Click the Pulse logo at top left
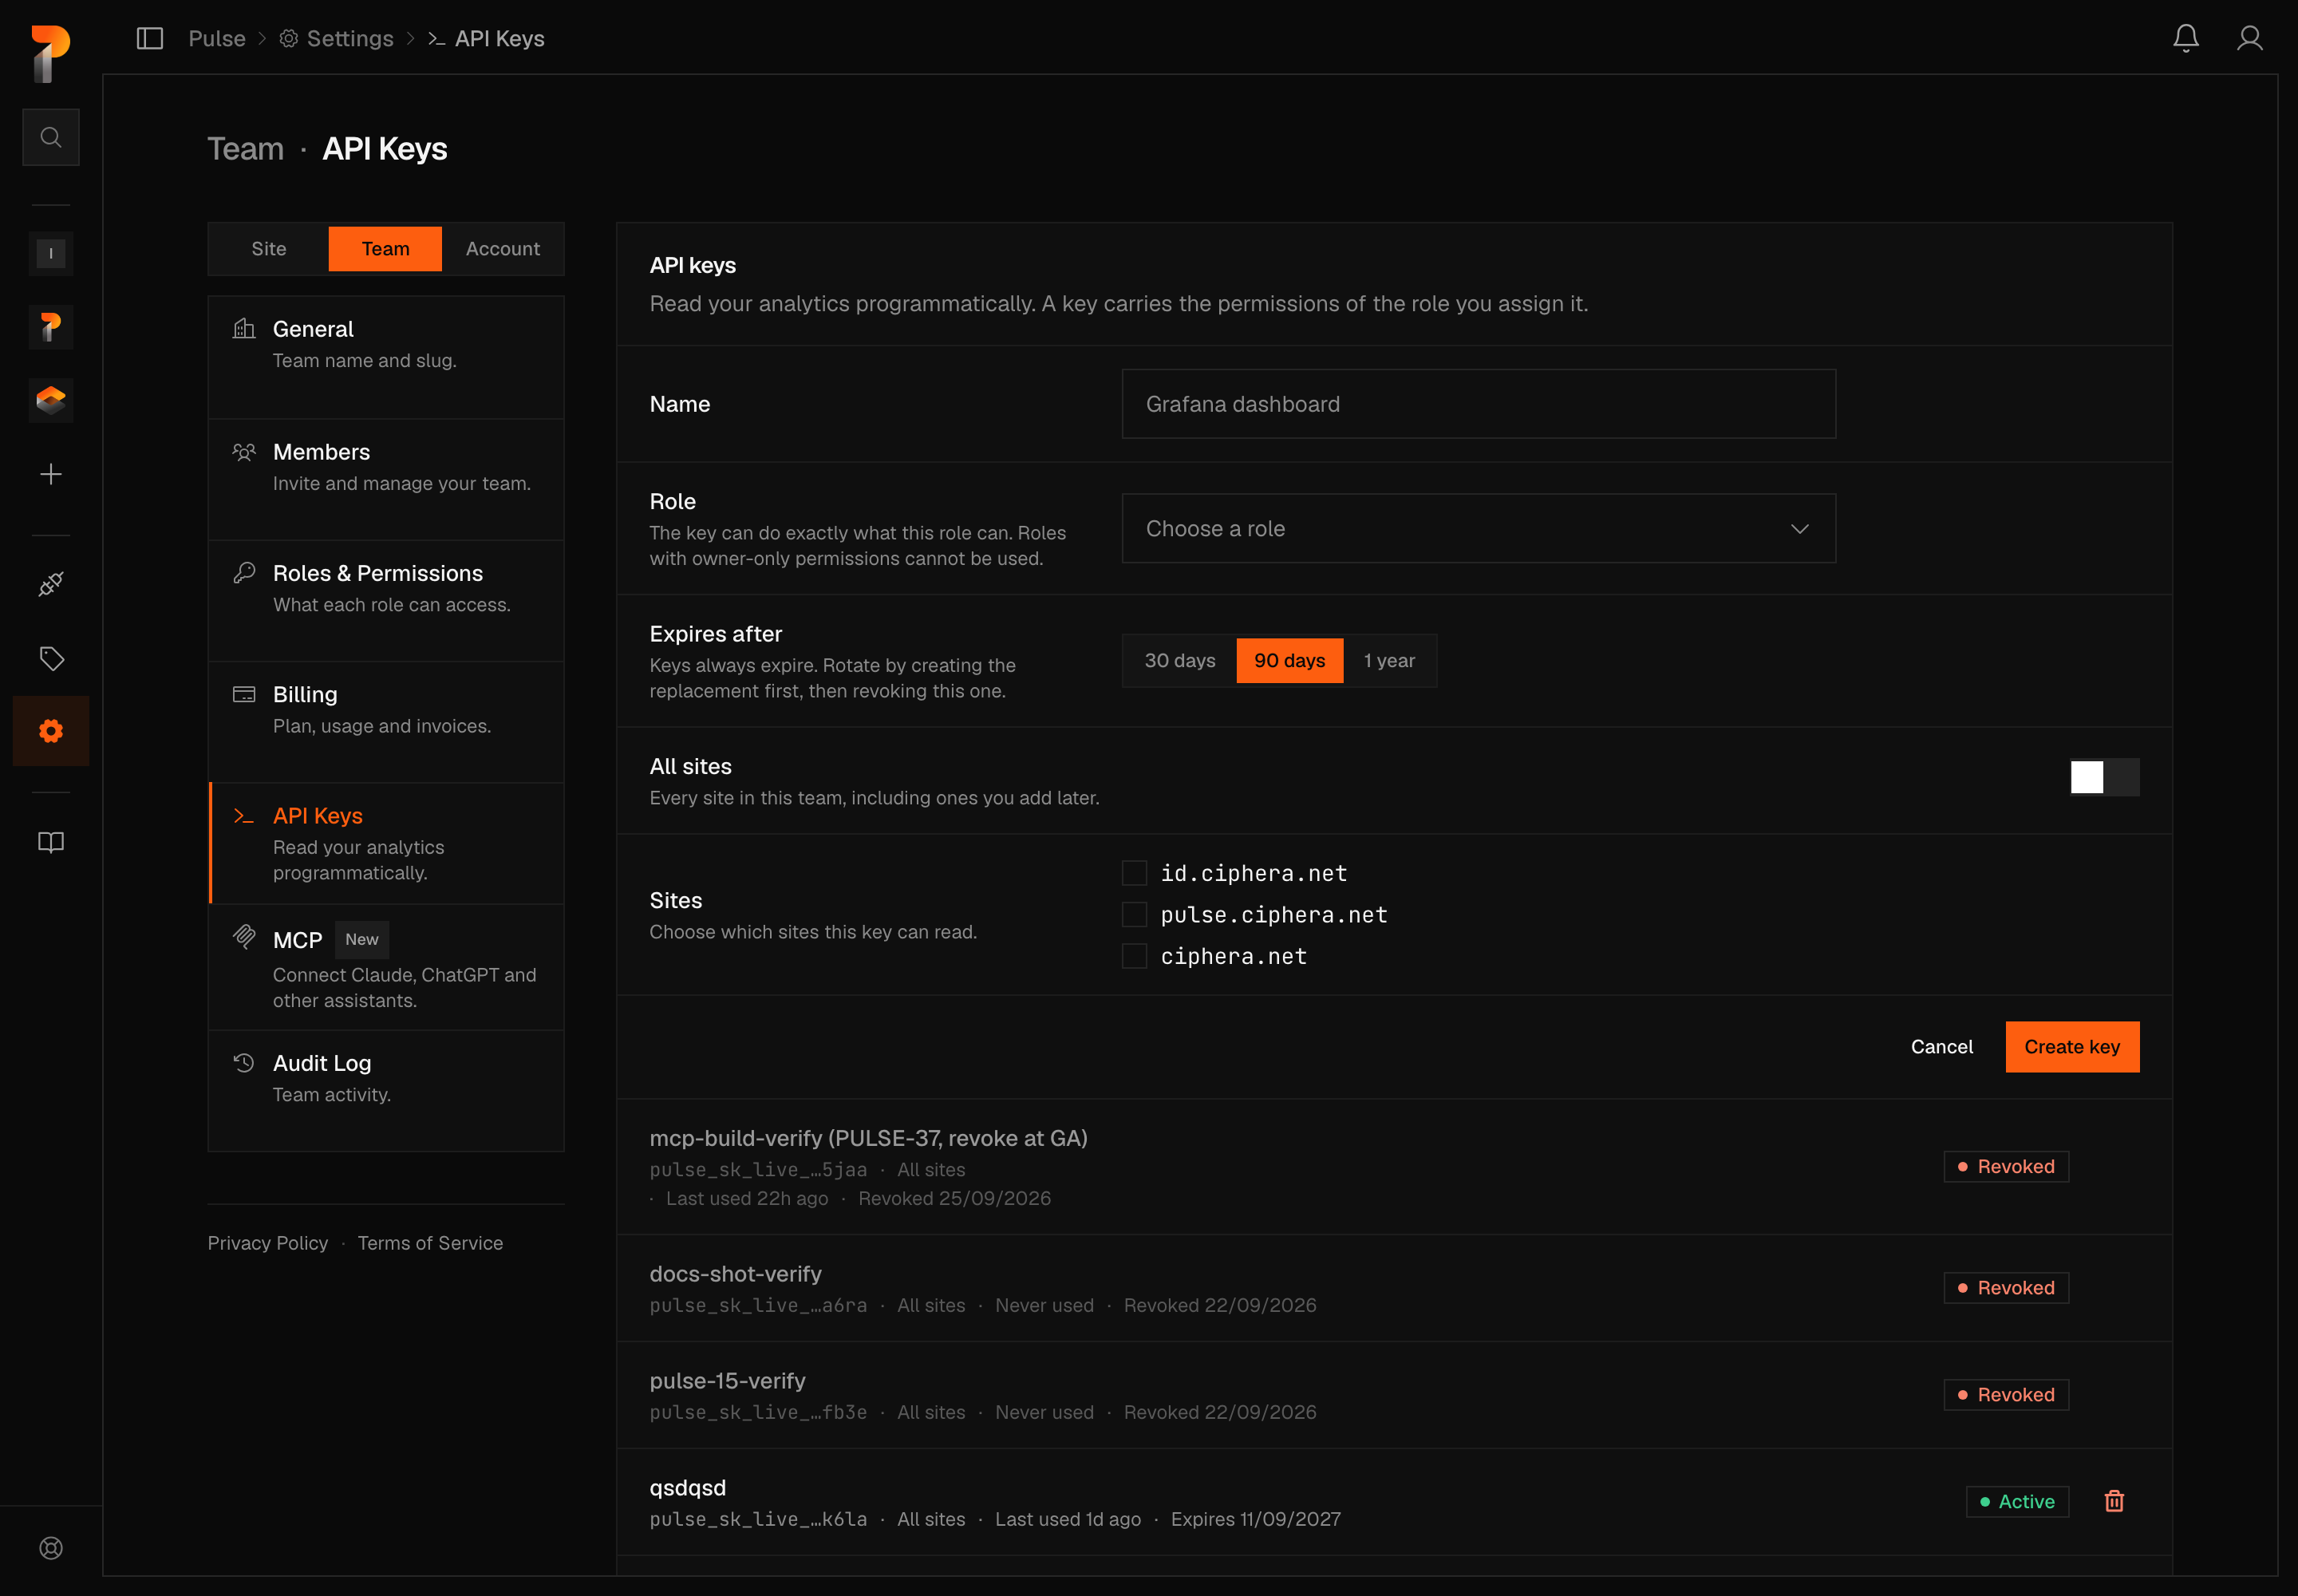The width and height of the screenshot is (2298, 1596). [51, 53]
